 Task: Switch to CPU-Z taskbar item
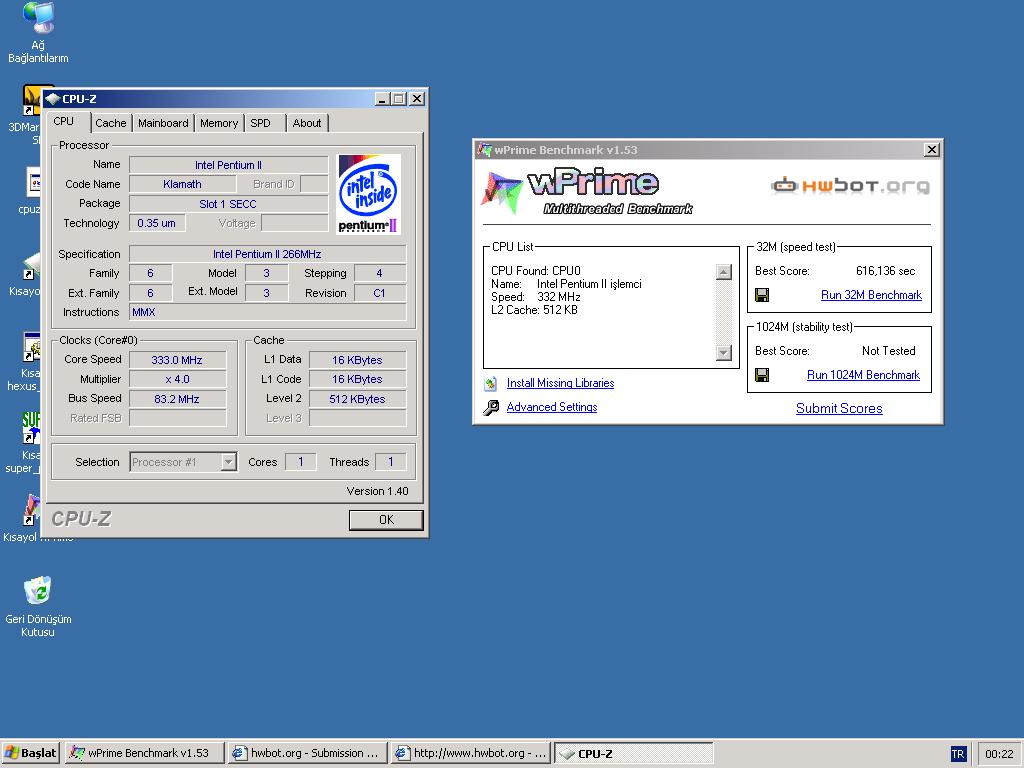coord(633,753)
